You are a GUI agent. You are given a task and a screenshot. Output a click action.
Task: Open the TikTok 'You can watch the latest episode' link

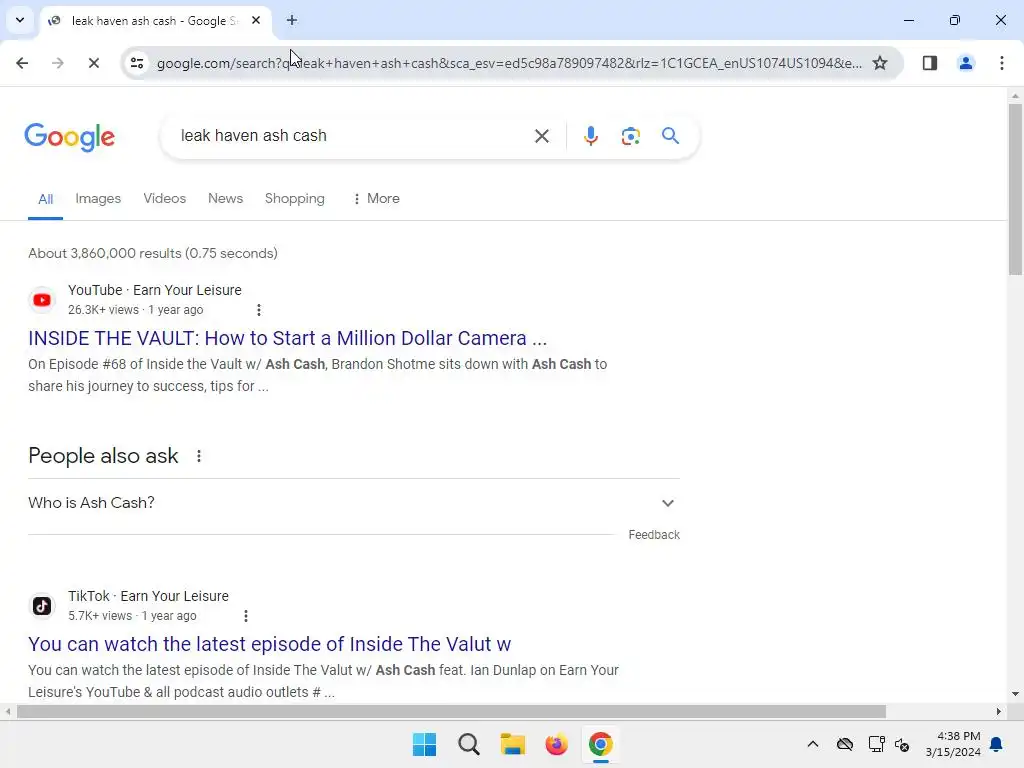coord(269,644)
